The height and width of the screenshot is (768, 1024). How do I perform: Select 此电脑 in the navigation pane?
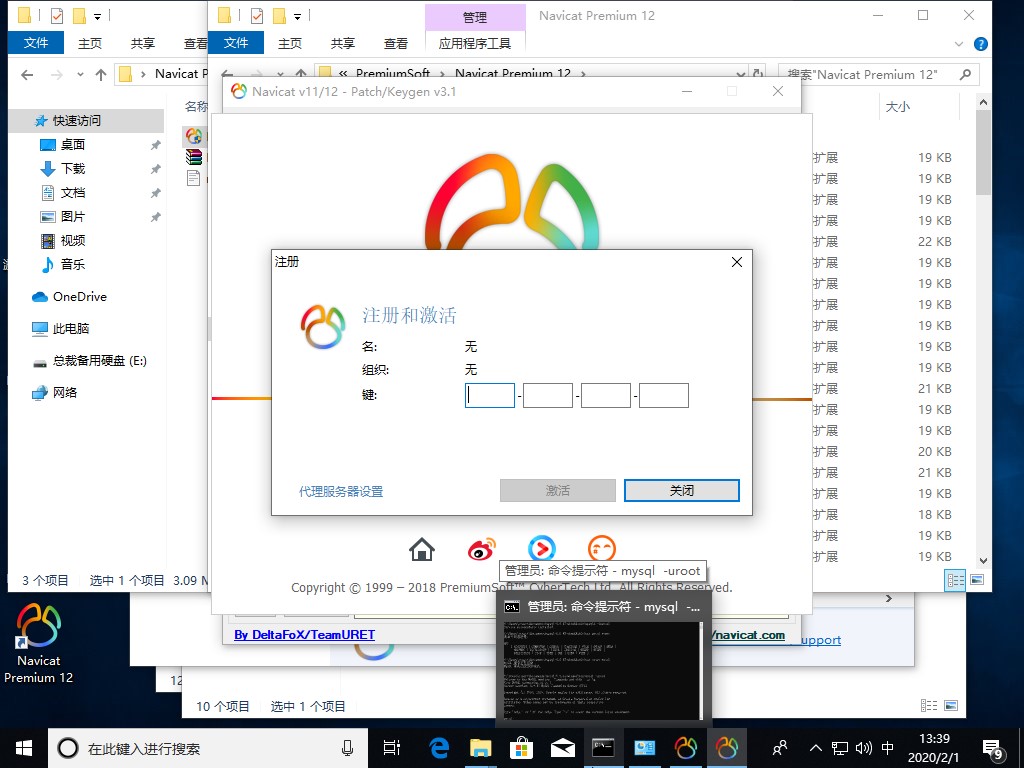(x=71, y=328)
